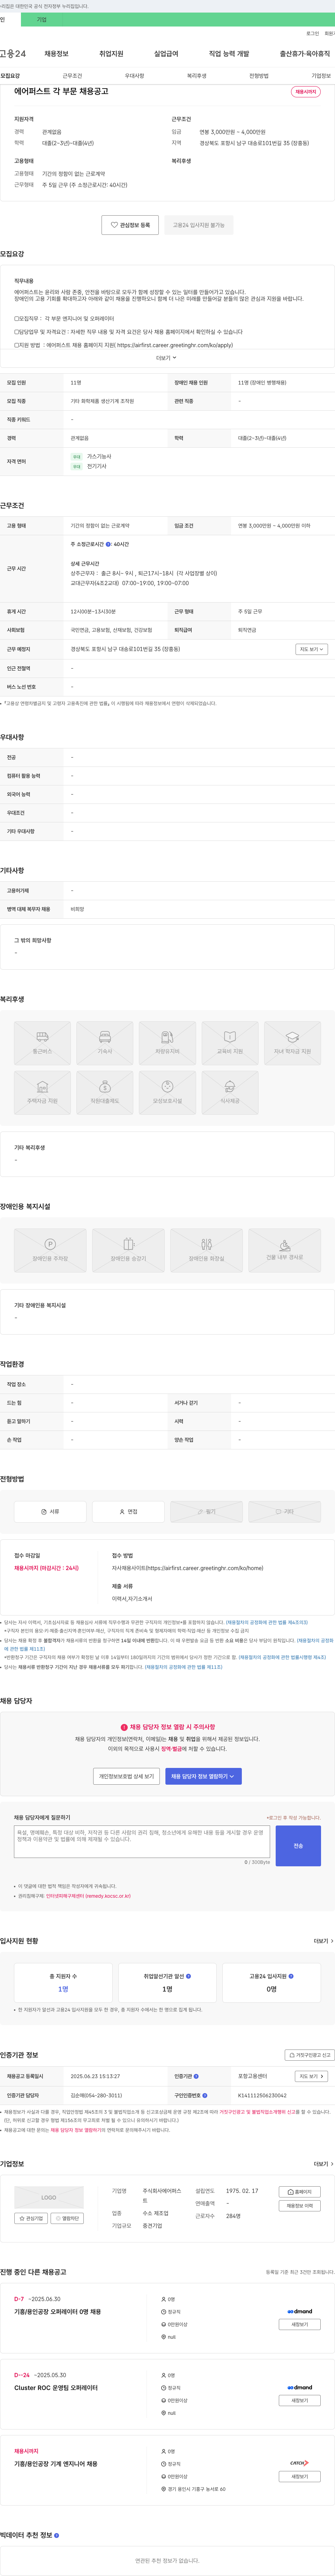Switch to the 우대사항 tab

pos(134,76)
